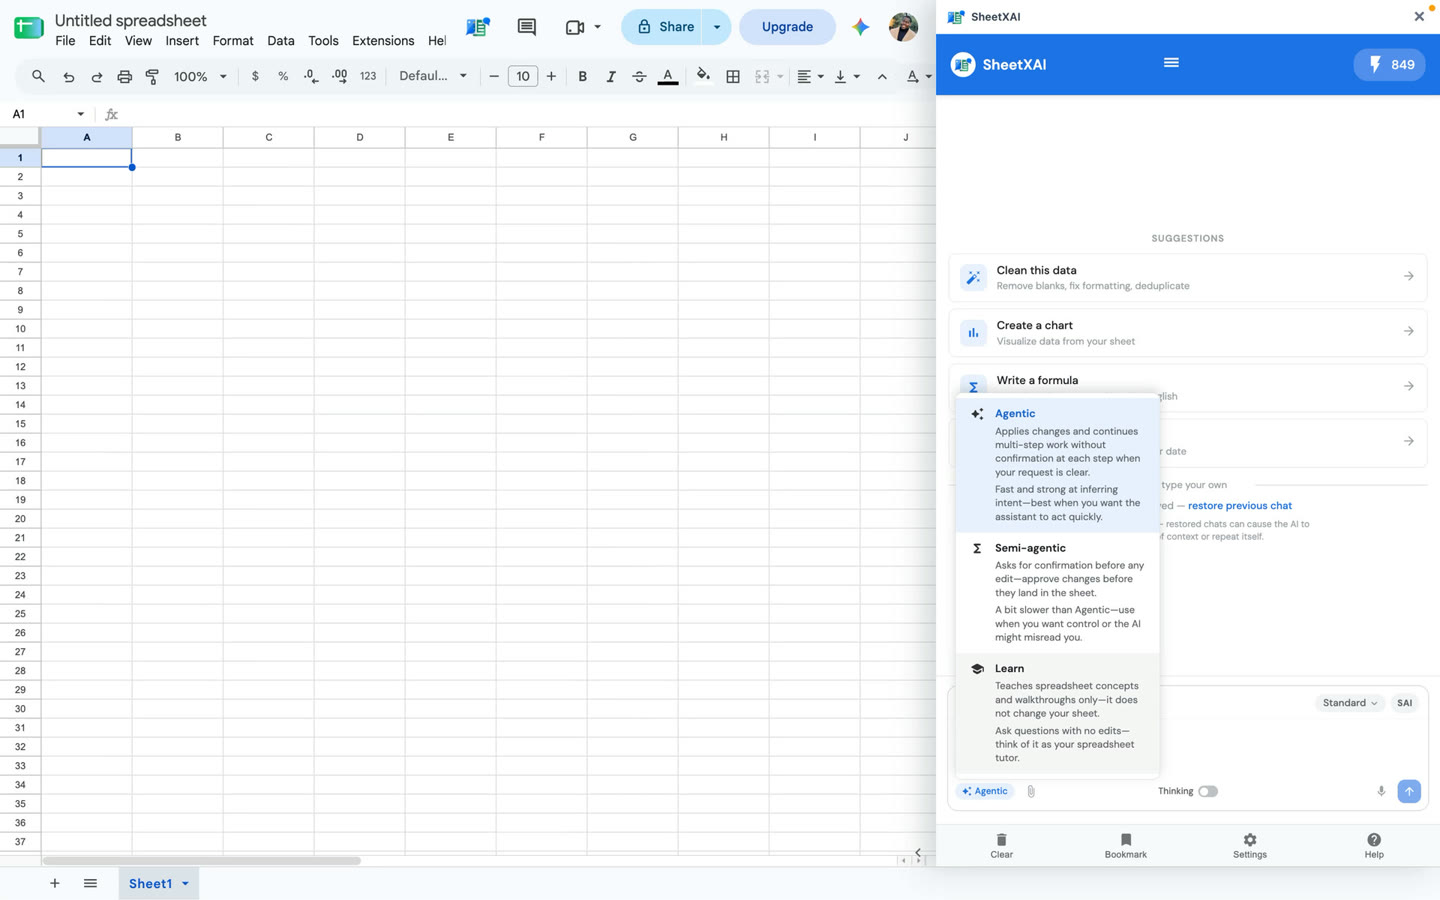This screenshot has width=1440, height=900.
Task: Print the spreadsheet with the printer icon
Action: click(124, 77)
